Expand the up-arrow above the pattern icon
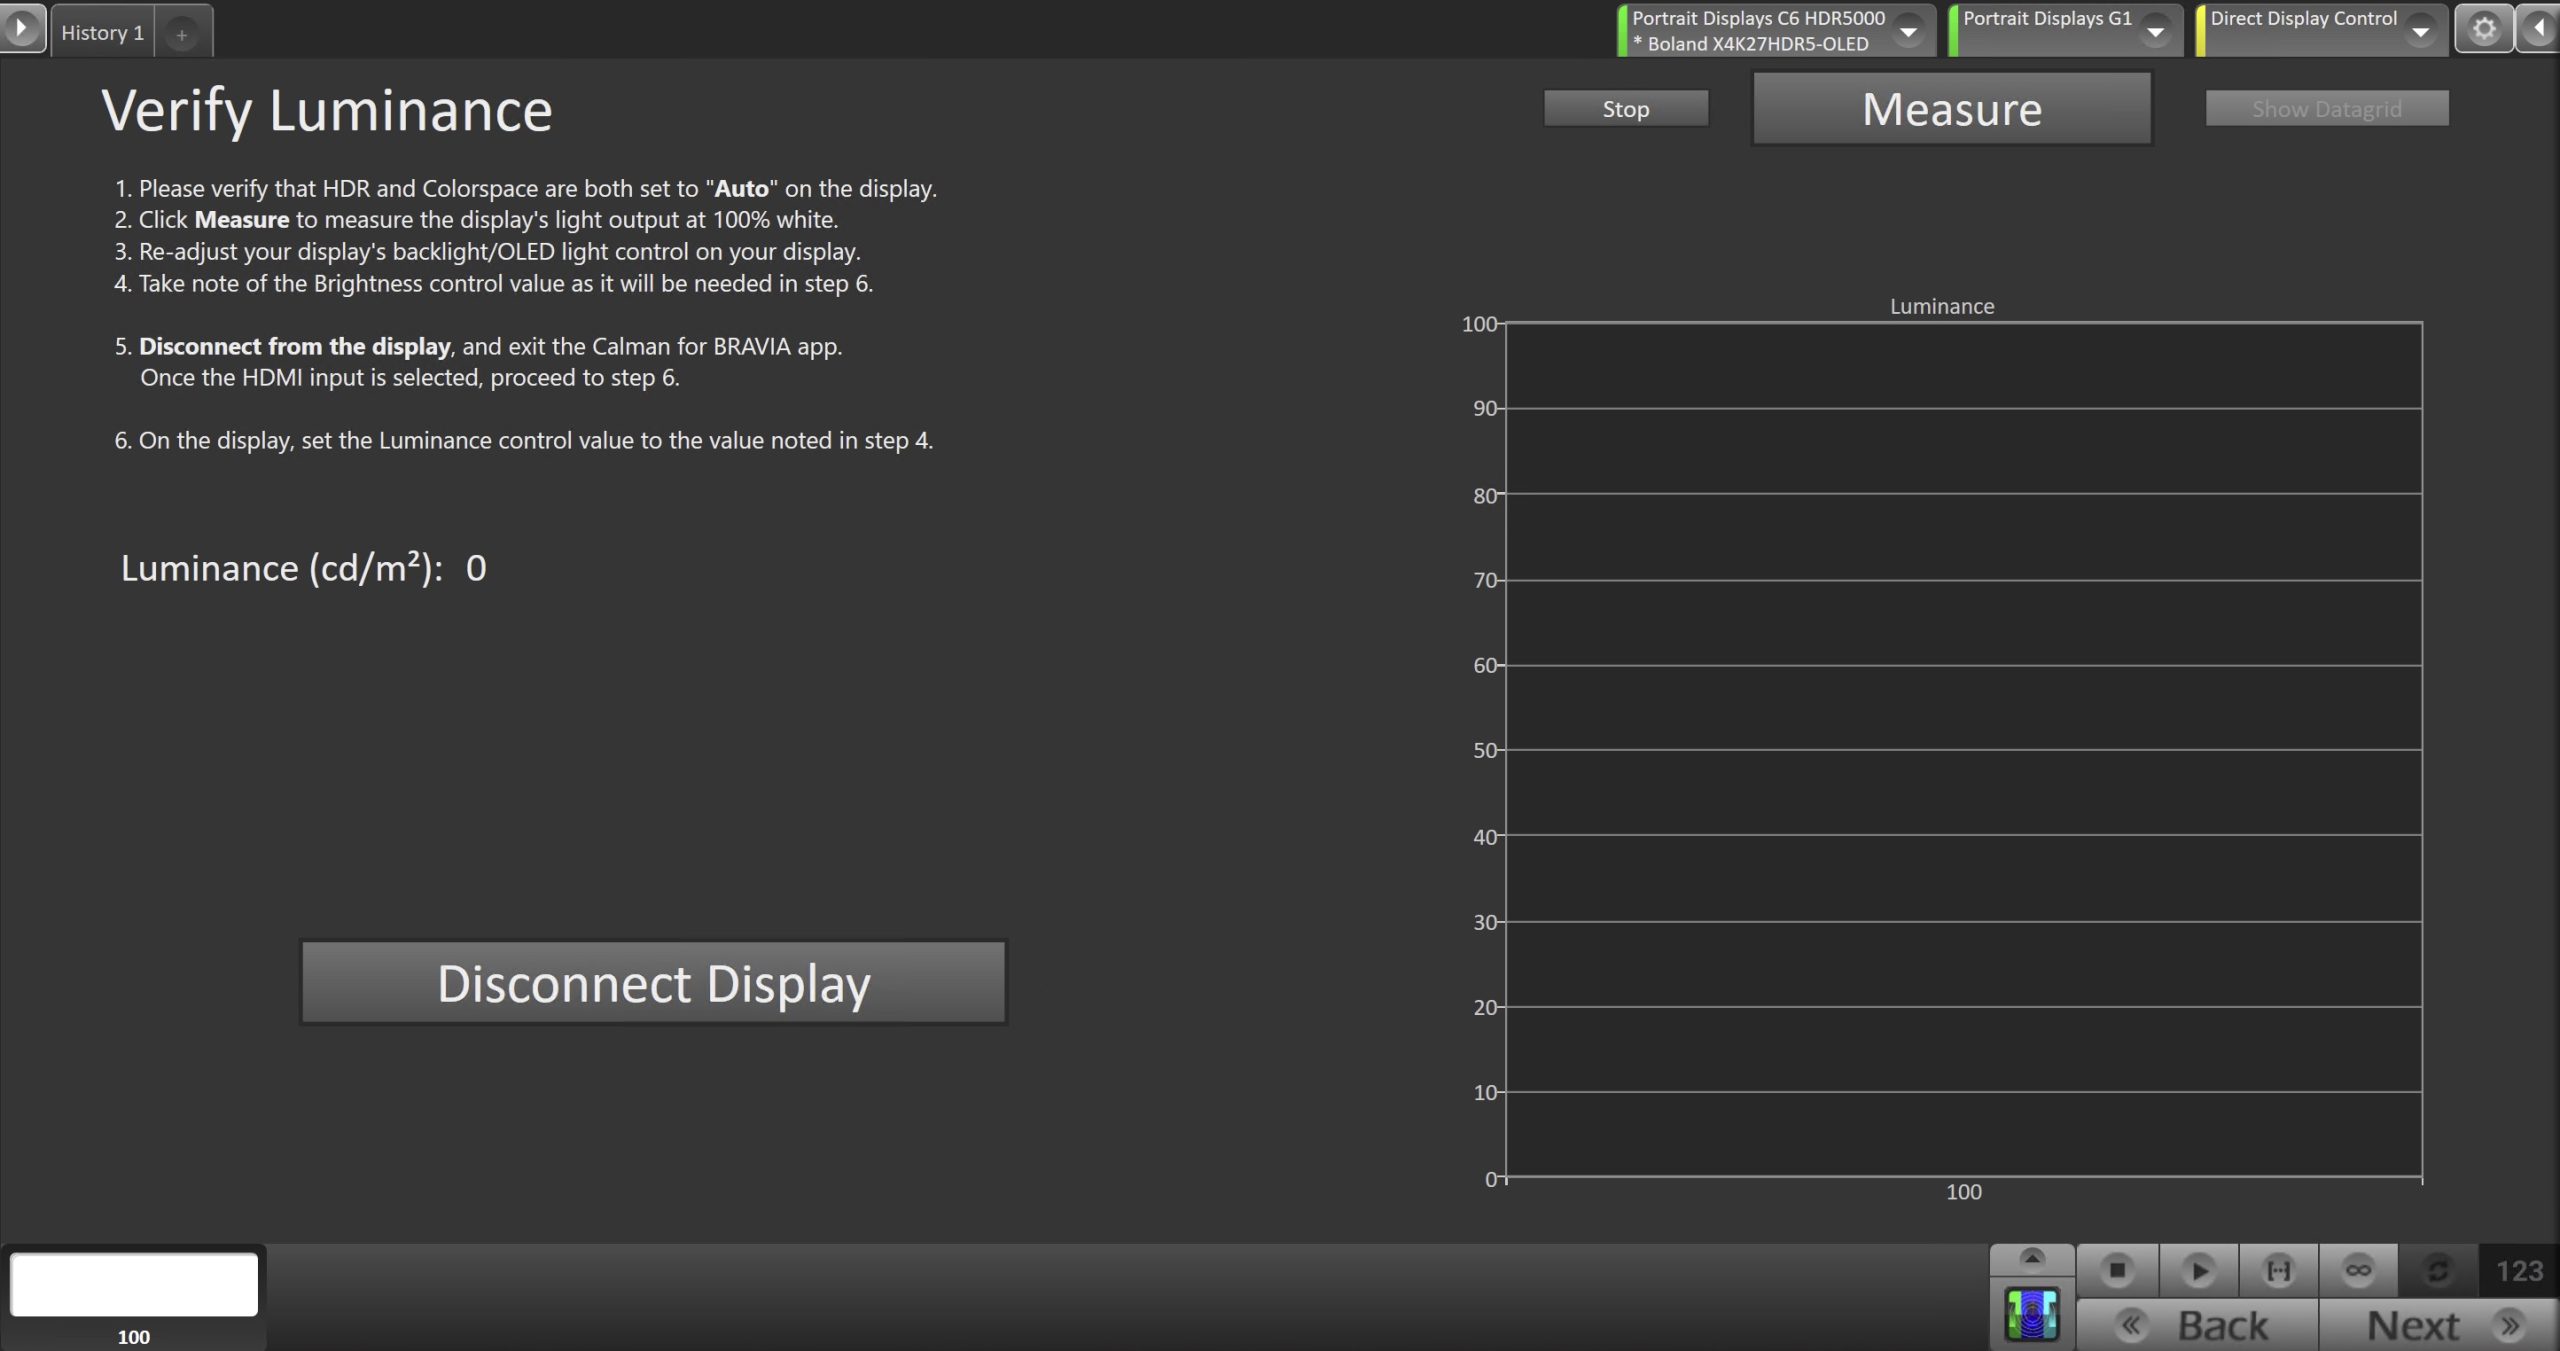 tap(2031, 1258)
